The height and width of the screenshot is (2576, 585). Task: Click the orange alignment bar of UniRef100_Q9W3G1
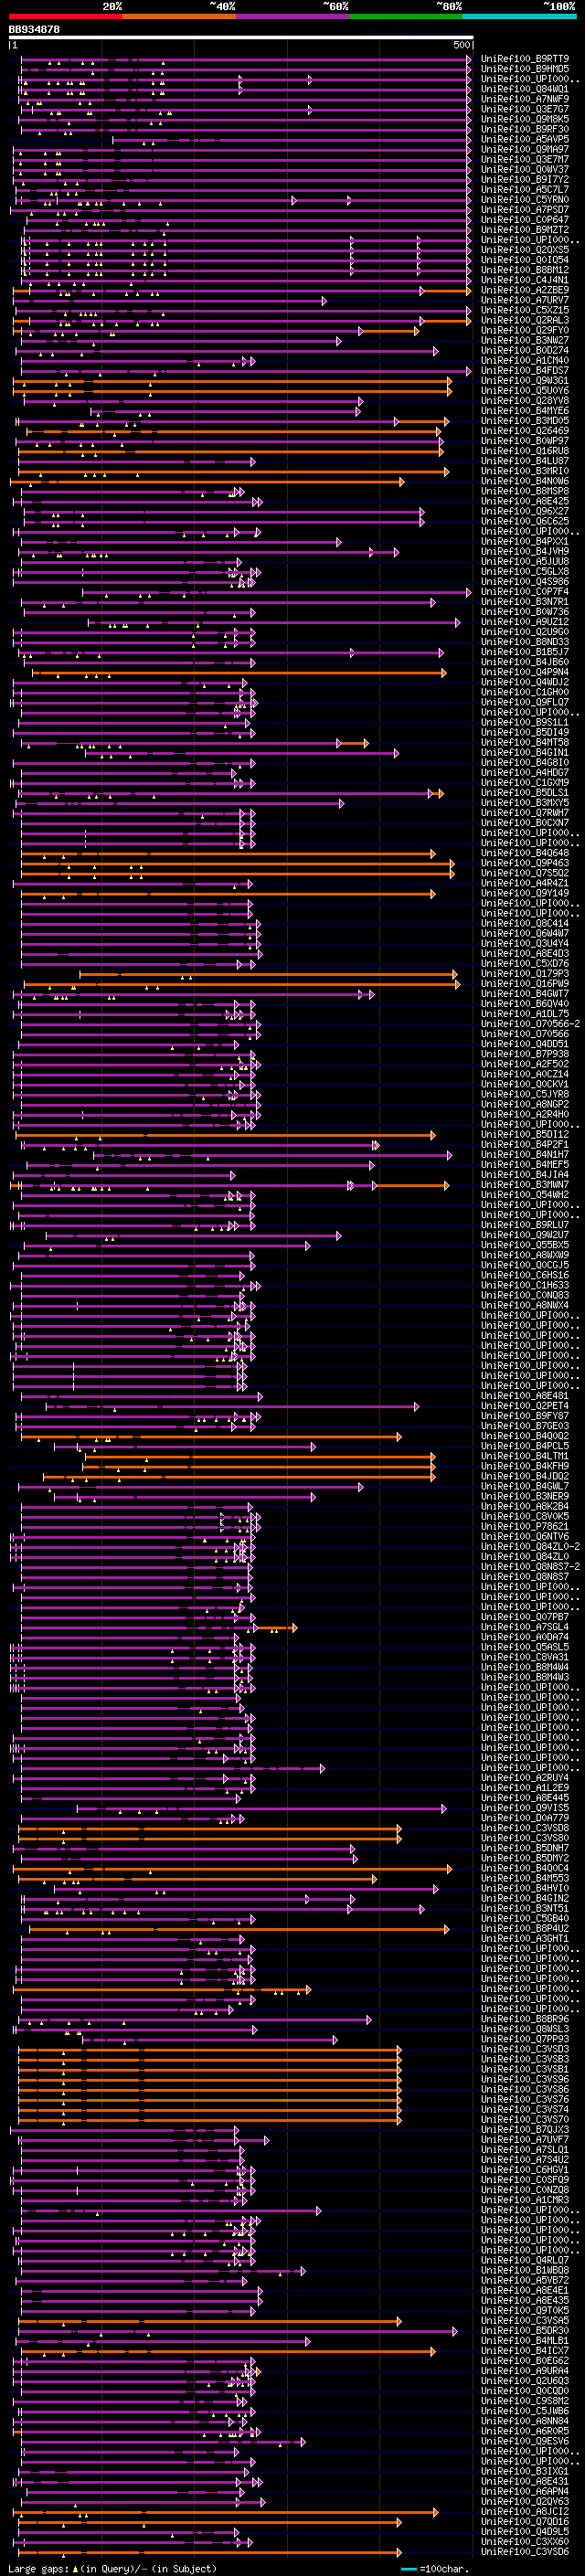click(x=232, y=381)
